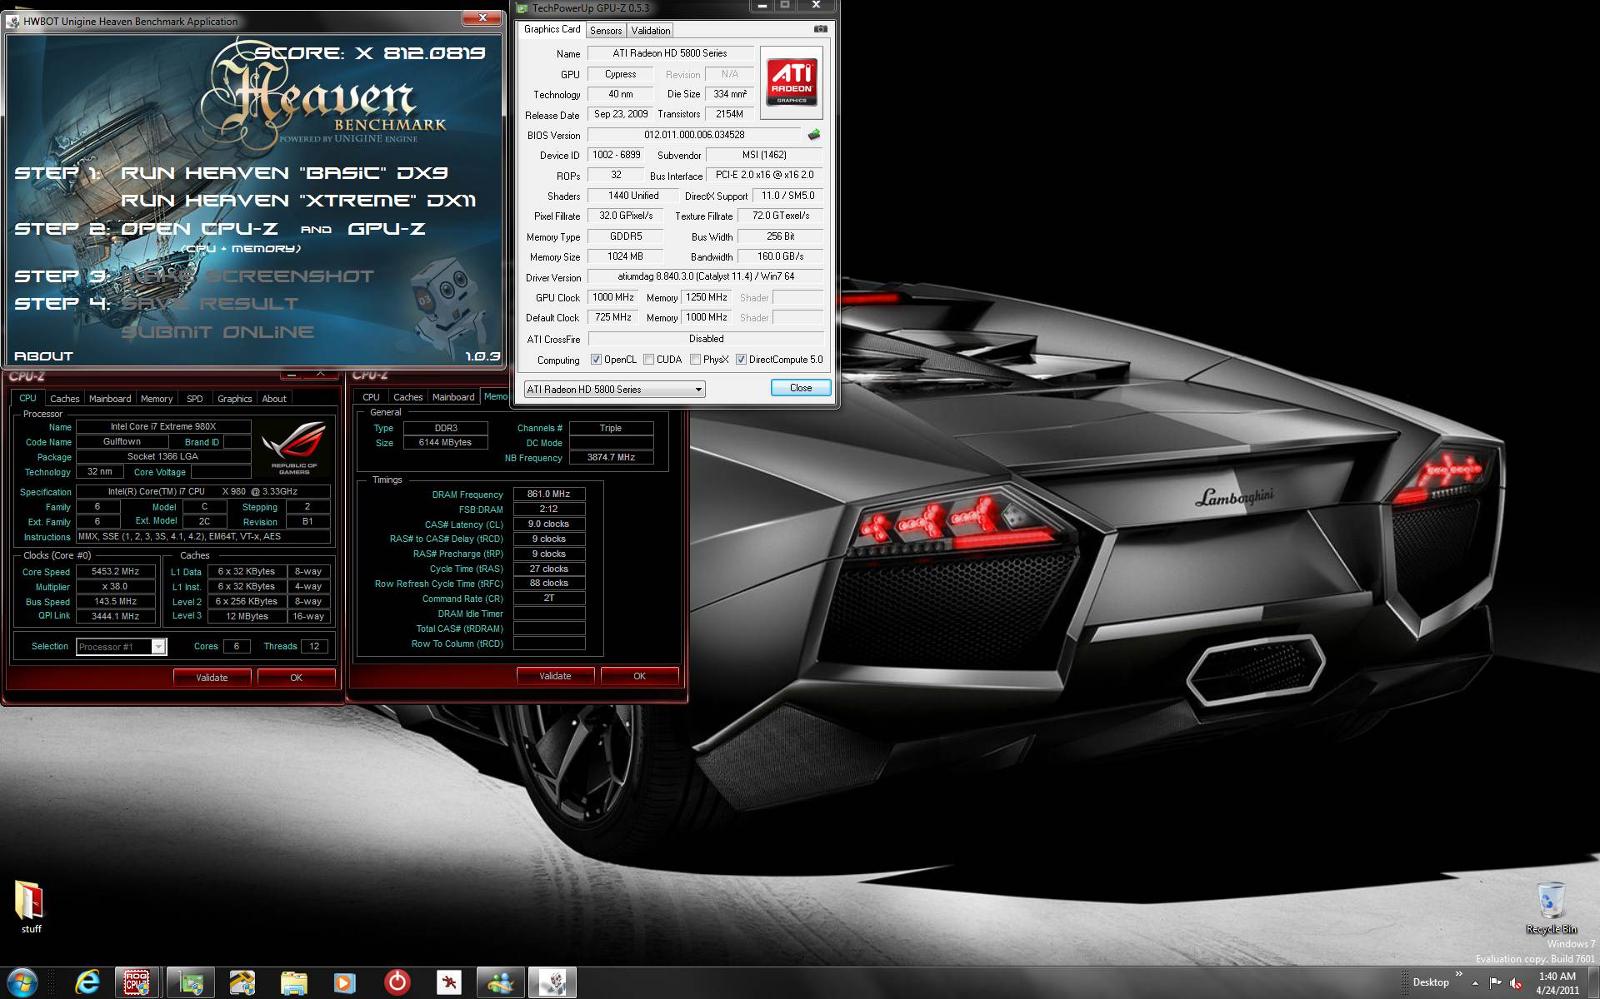Click the GPU-Z title bar app icon

(x=522, y=8)
